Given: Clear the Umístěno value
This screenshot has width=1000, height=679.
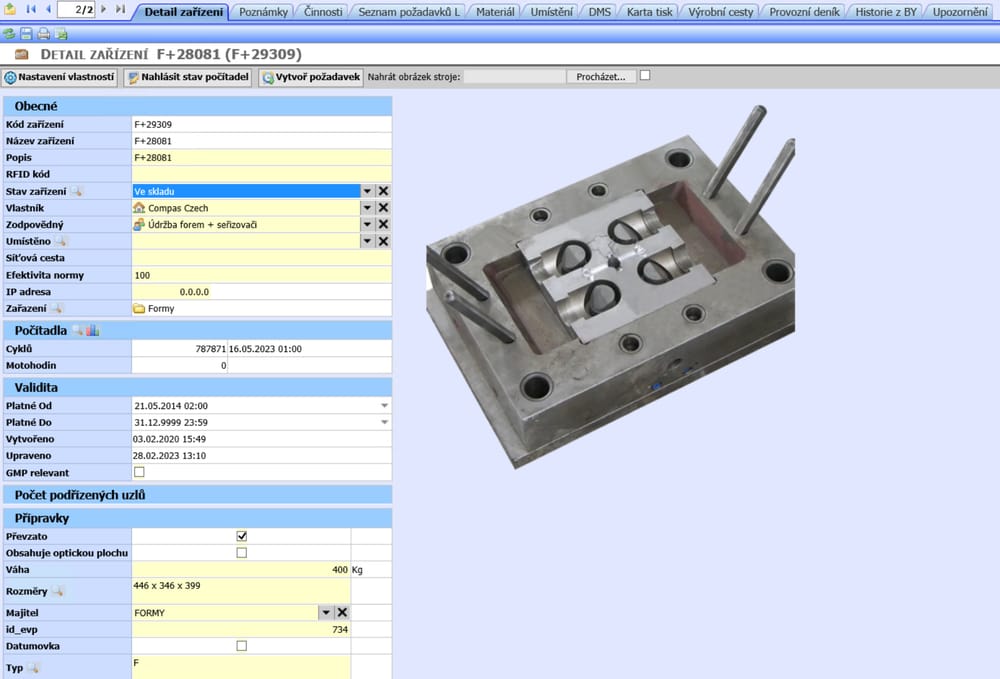Looking at the screenshot, I should point(383,241).
